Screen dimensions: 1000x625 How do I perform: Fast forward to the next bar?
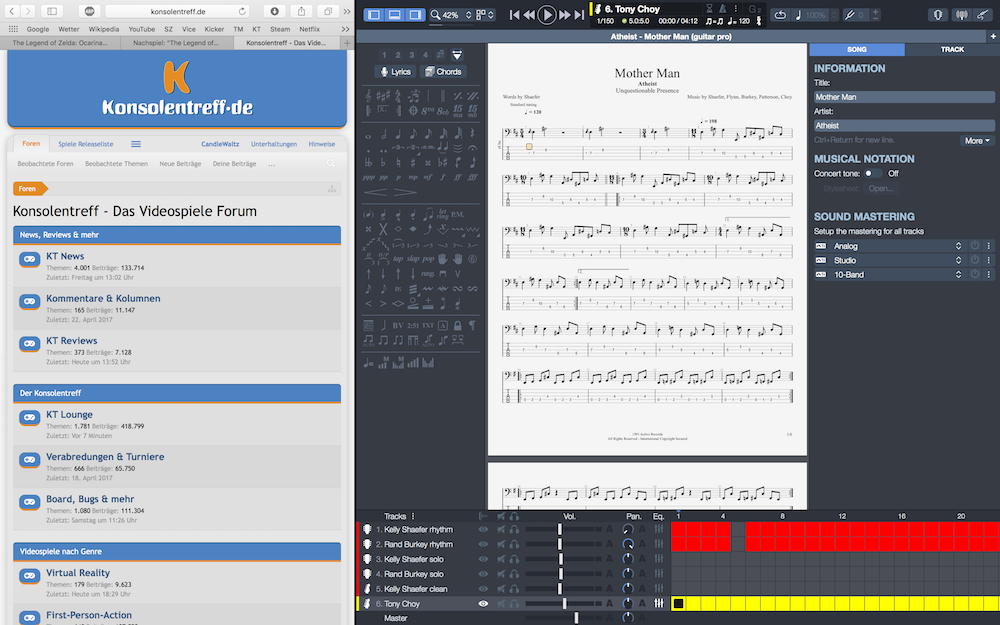point(565,15)
